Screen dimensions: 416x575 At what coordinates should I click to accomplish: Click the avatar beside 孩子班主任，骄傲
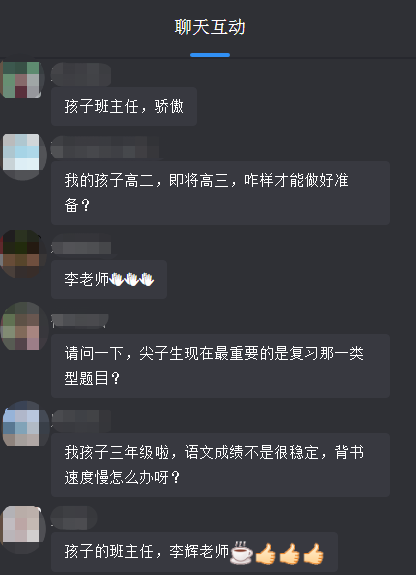coord(21,80)
